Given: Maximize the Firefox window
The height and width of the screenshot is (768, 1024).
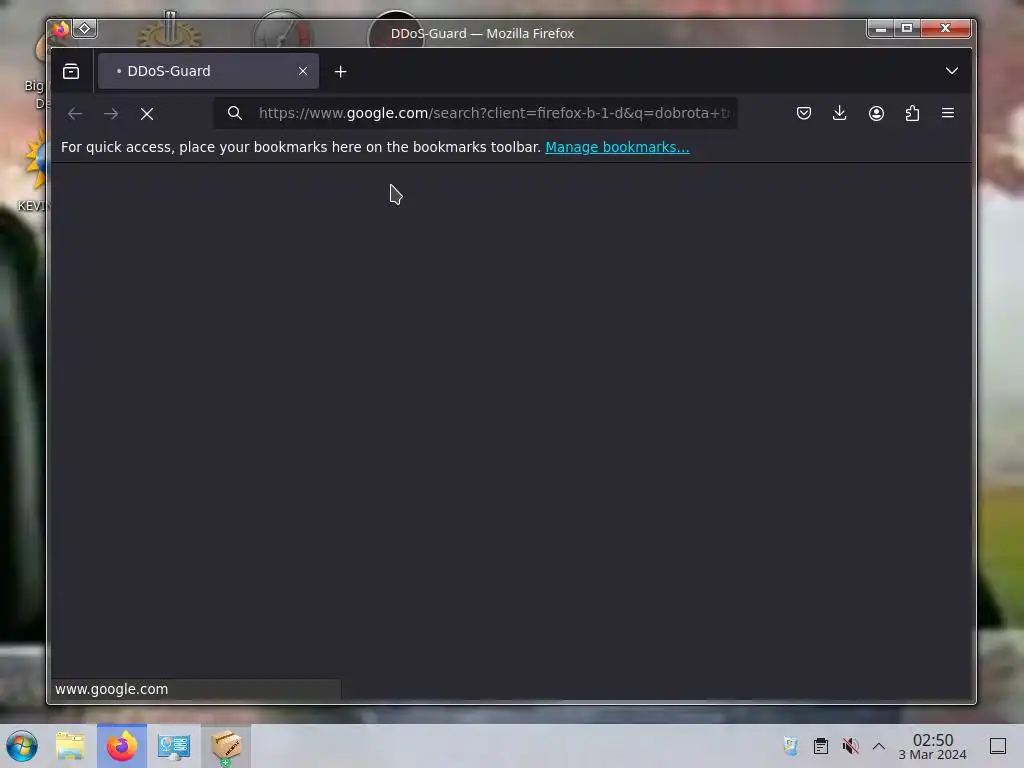Looking at the screenshot, I should point(906,28).
